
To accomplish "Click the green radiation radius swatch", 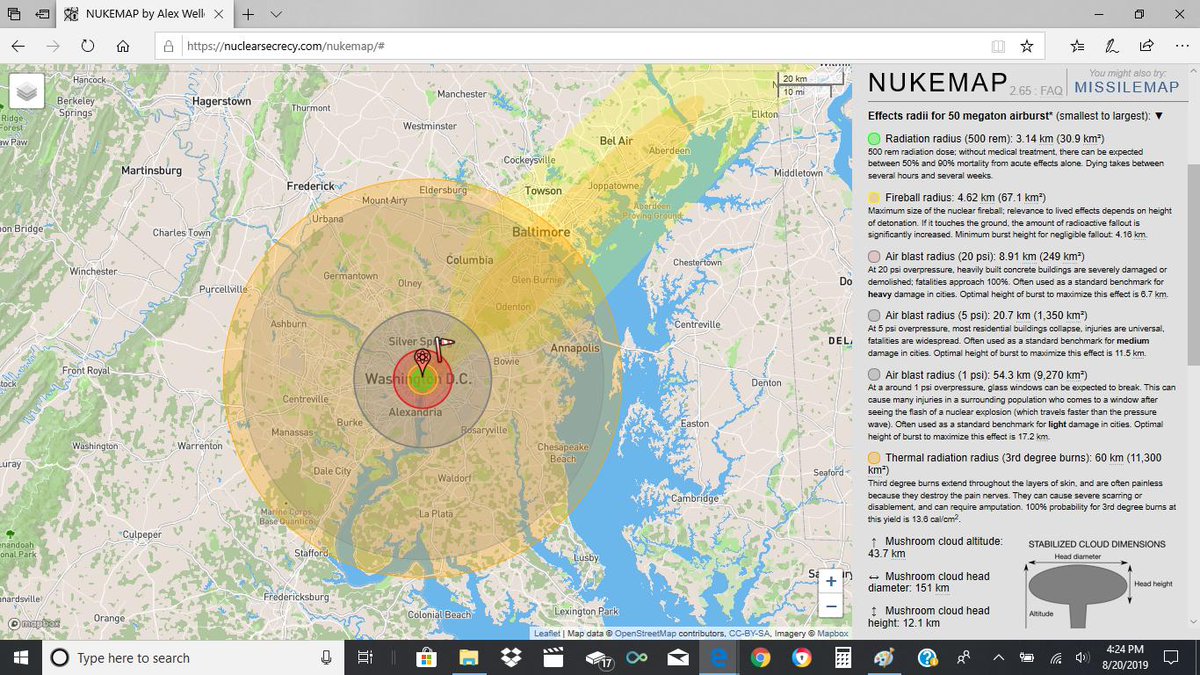I will pyautogui.click(x=874, y=138).
